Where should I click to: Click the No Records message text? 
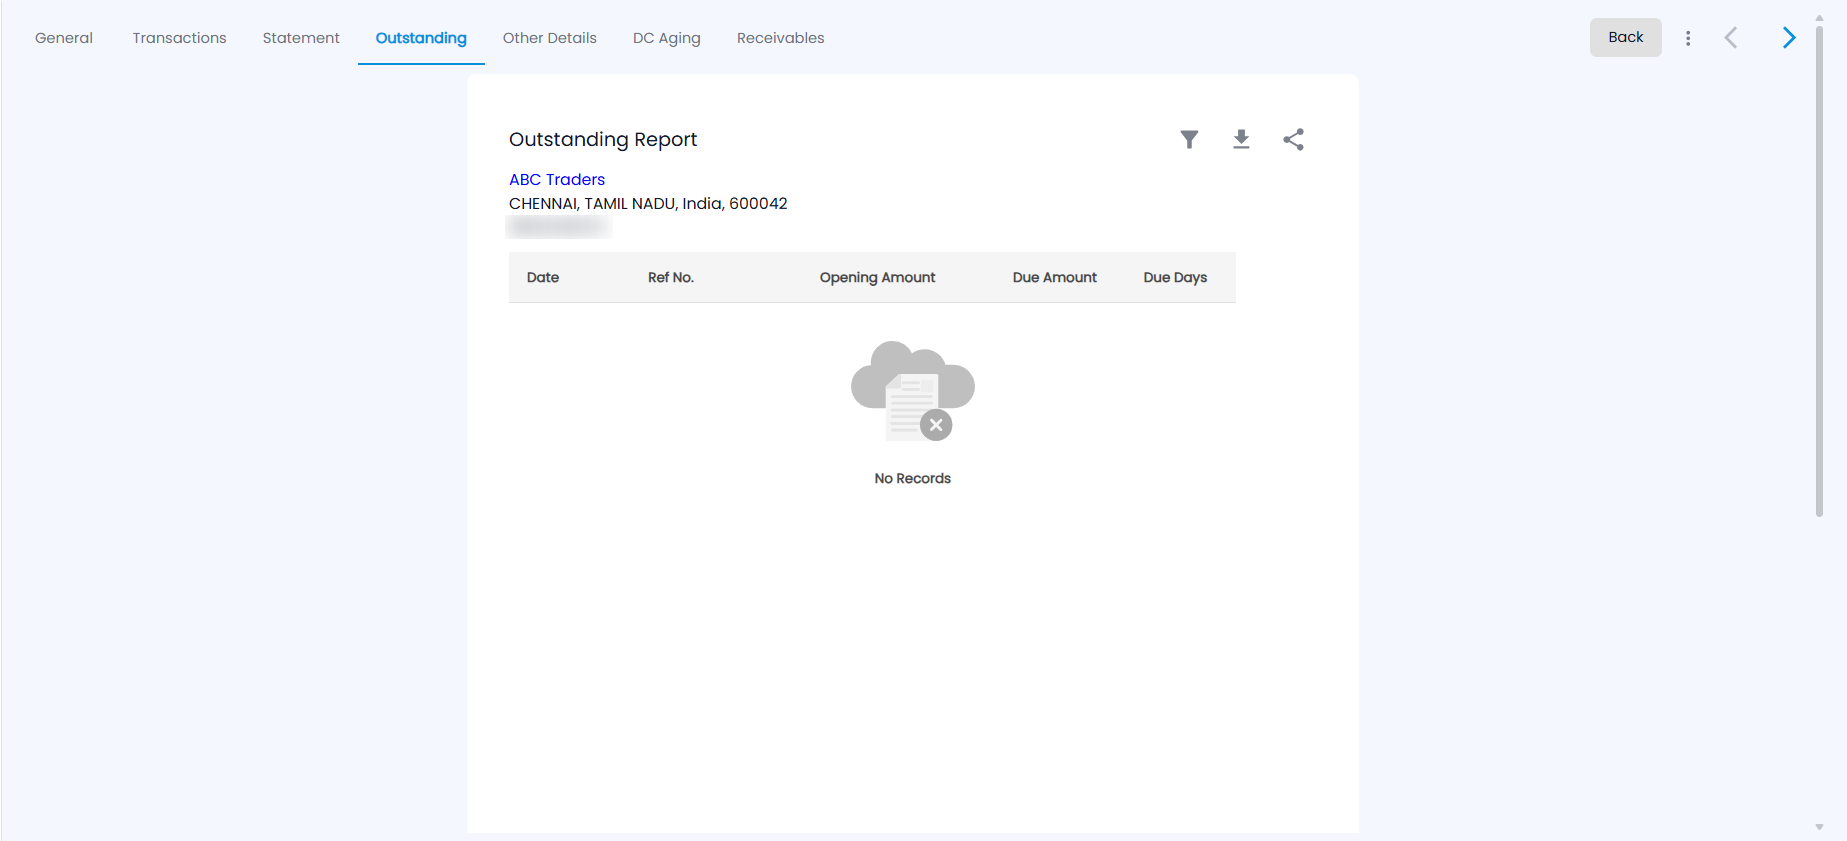912,478
